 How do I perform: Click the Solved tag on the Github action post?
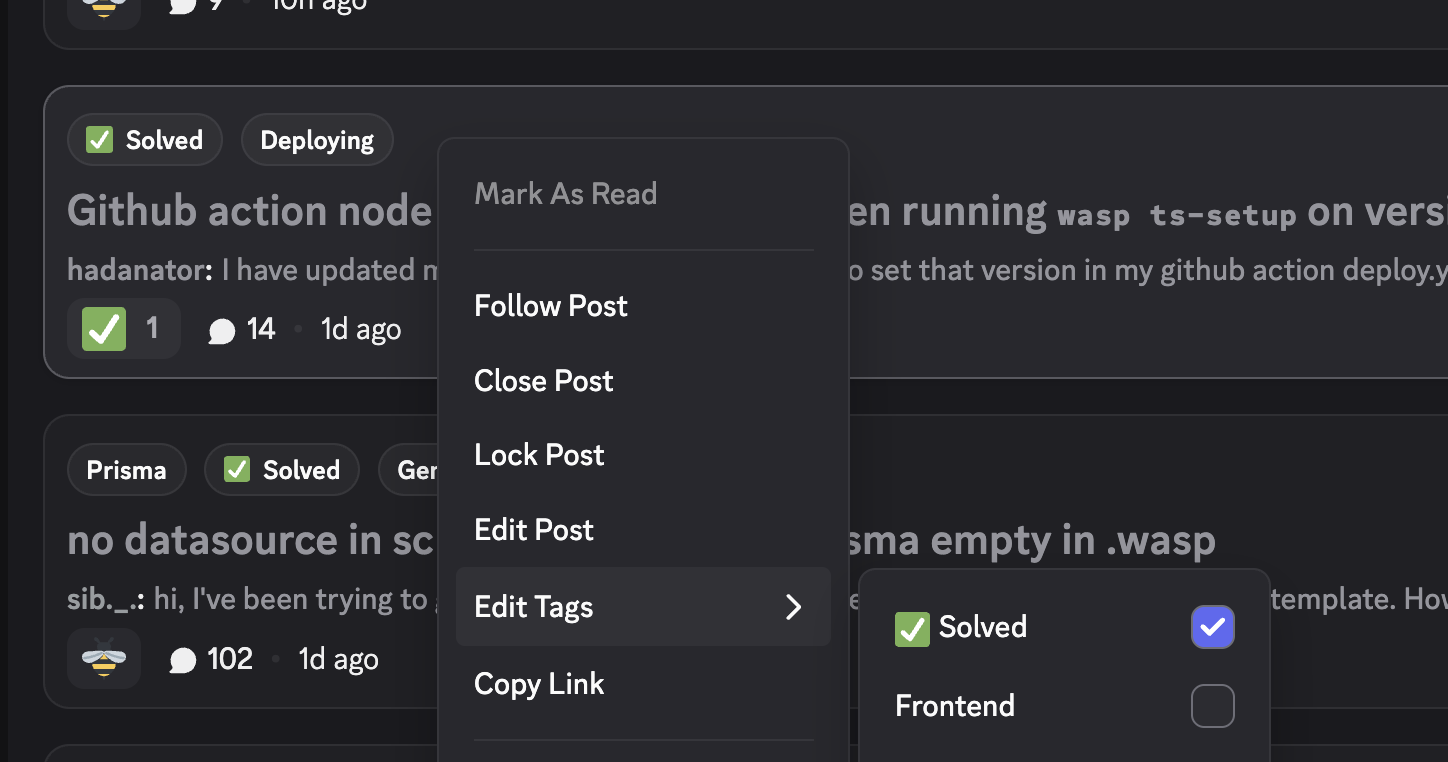[145, 140]
